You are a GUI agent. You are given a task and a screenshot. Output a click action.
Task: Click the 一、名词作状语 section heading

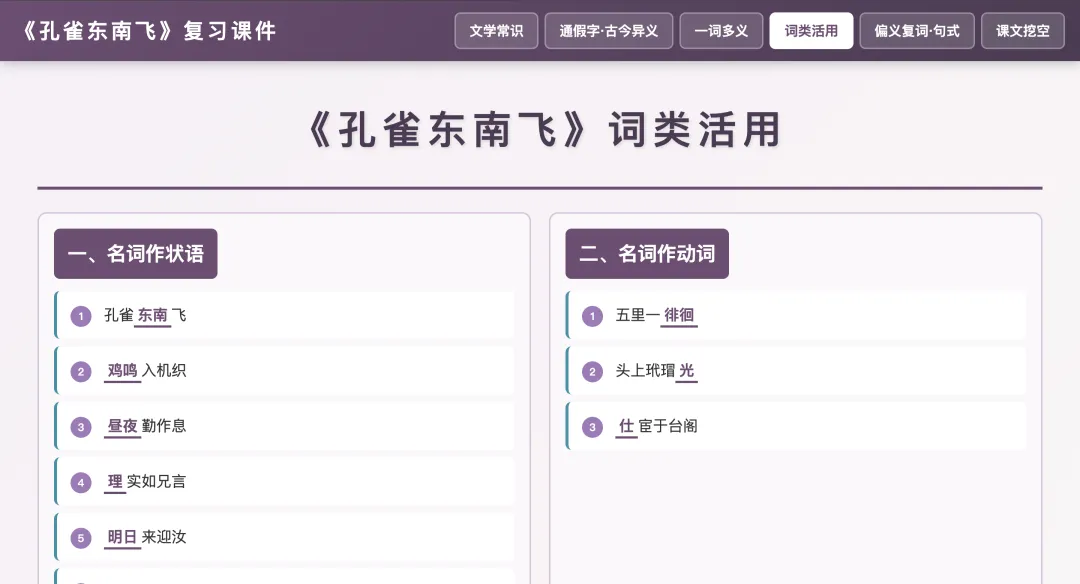135,254
